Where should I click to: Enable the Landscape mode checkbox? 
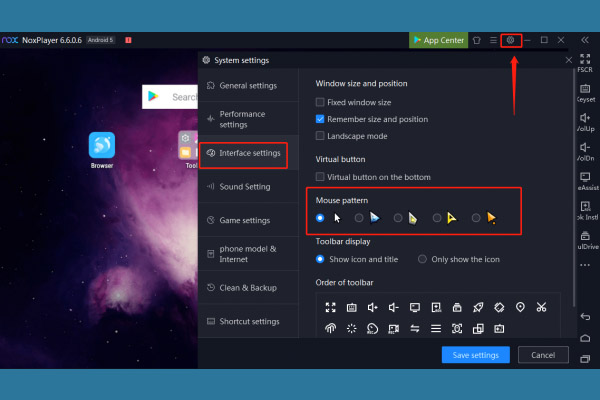[x=320, y=136]
